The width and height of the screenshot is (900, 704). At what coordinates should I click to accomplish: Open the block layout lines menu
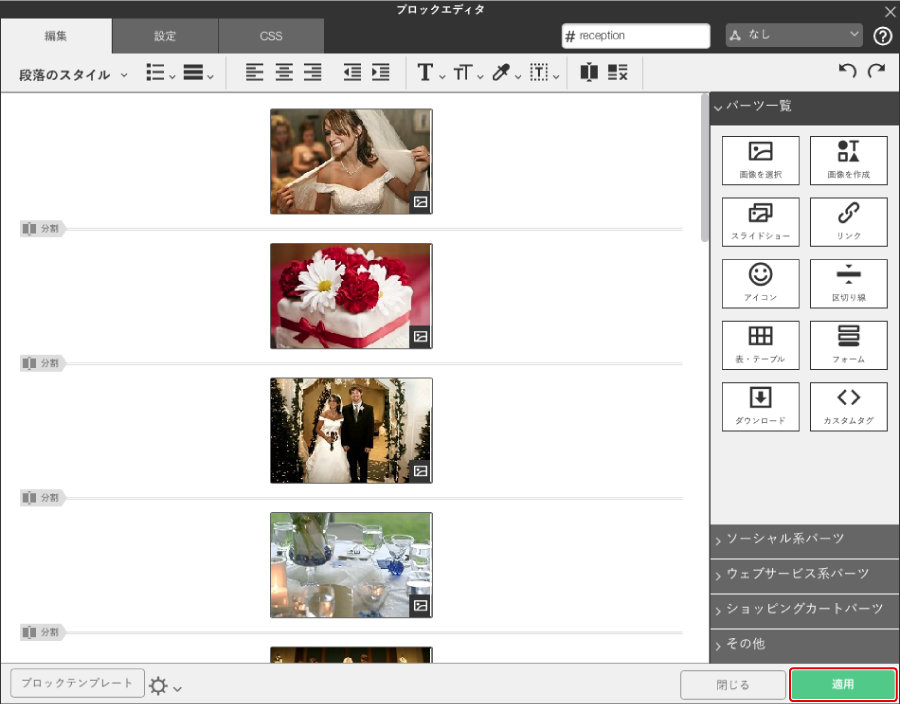click(x=198, y=73)
